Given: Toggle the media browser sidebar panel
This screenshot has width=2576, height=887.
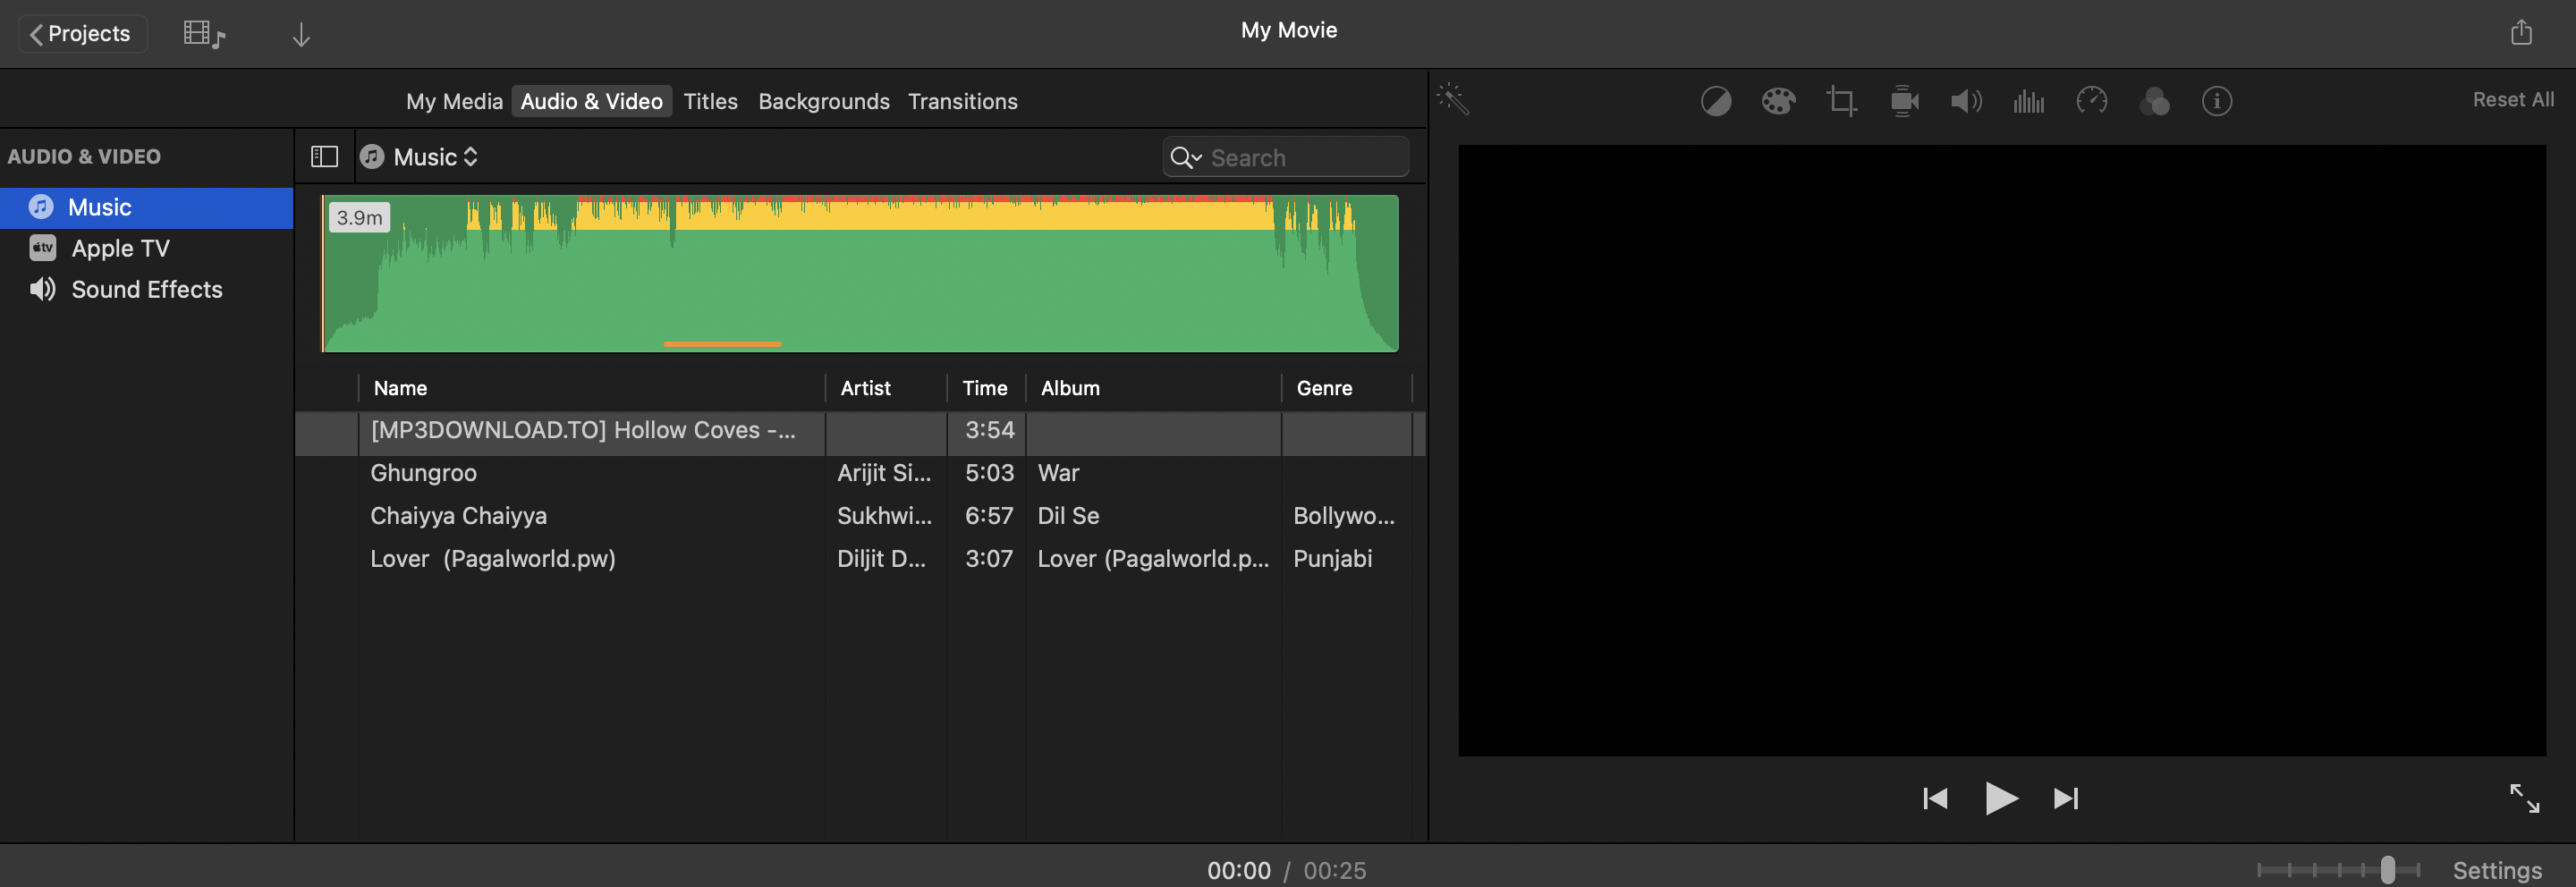Looking at the screenshot, I should [323, 156].
